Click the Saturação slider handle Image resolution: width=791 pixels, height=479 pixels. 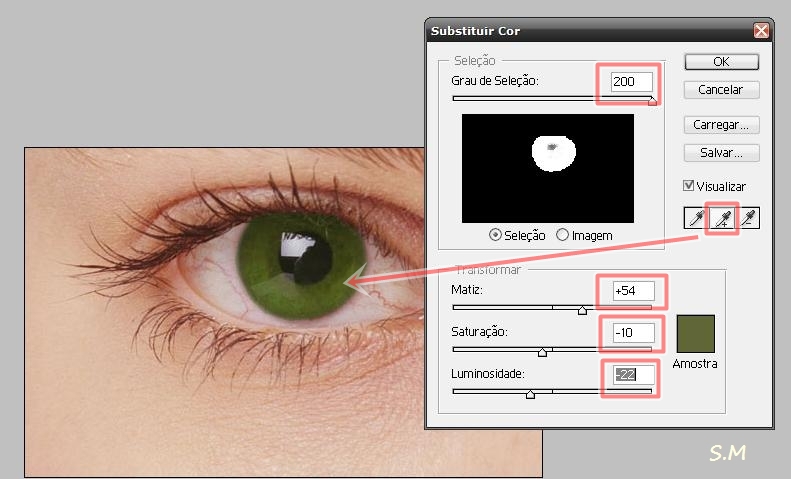tap(543, 352)
